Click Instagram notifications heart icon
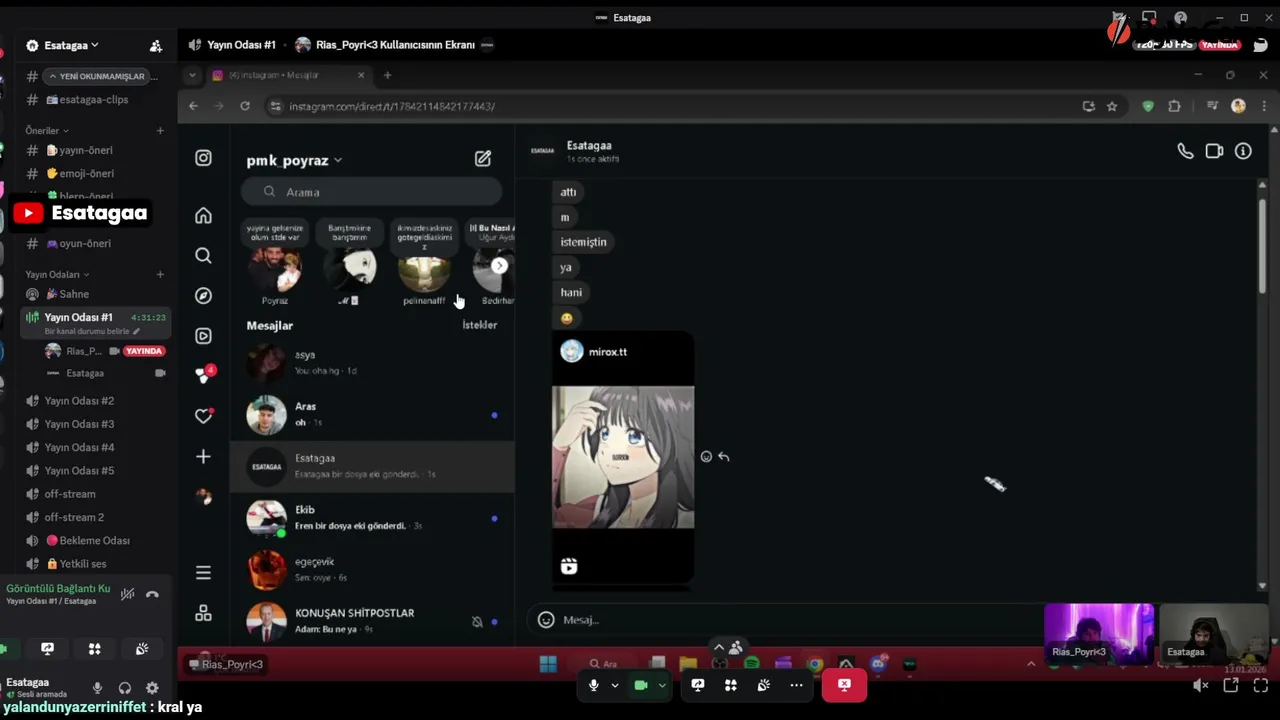Image resolution: width=1280 pixels, height=720 pixels. (203, 416)
